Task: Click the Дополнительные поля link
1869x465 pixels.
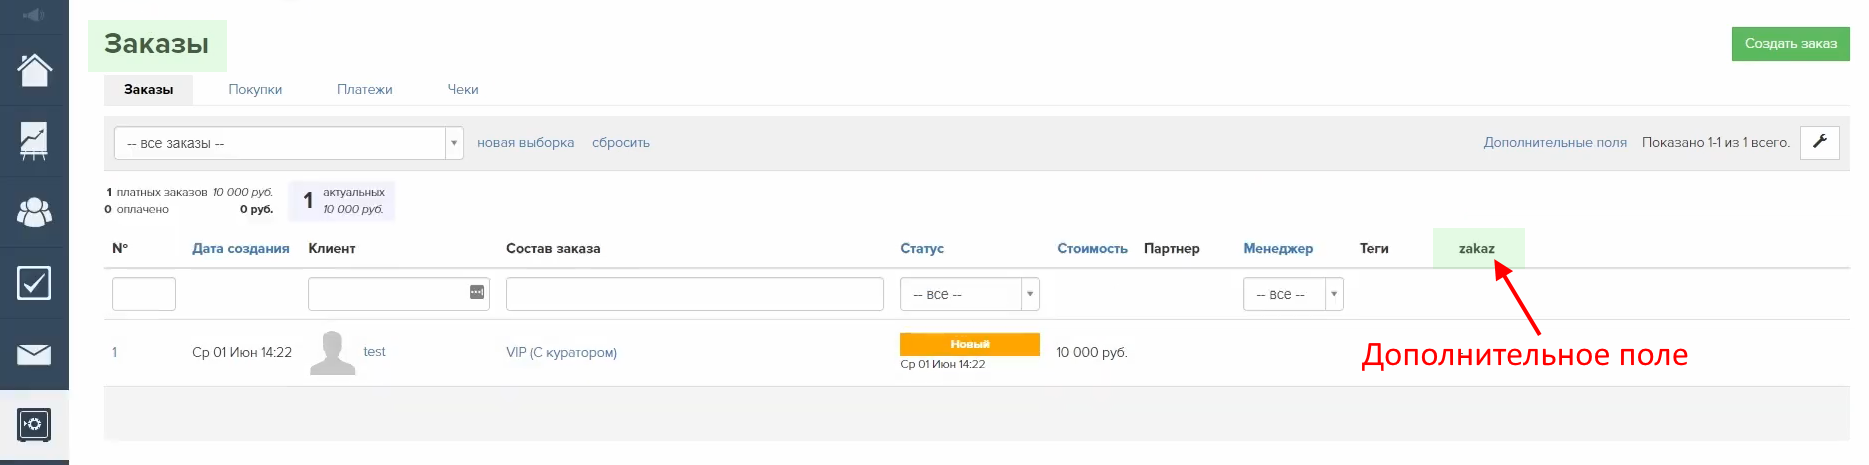Action: (1554, 142)
